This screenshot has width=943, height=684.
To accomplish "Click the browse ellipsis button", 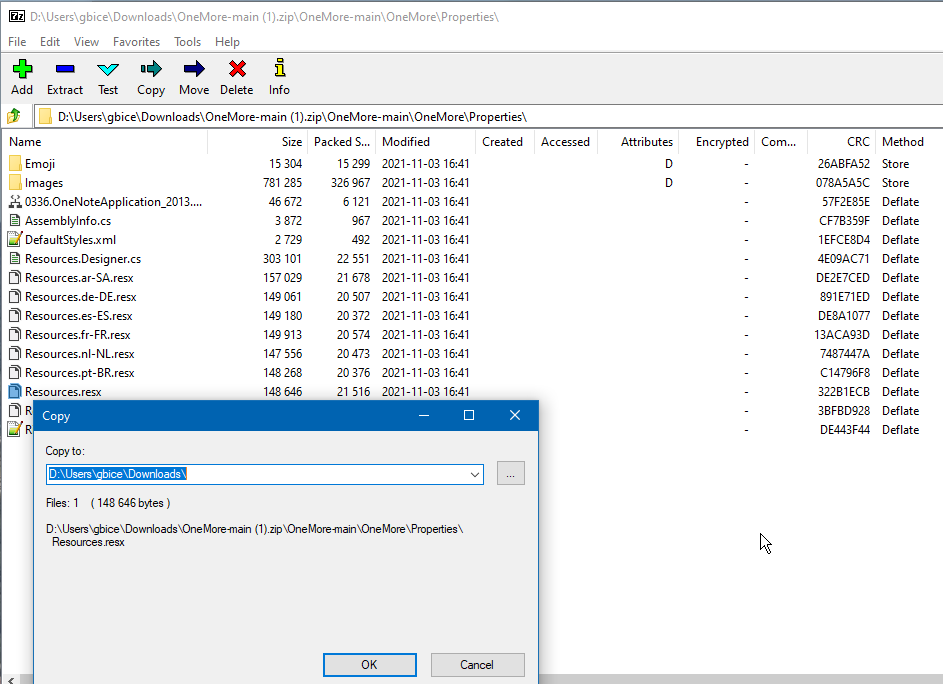I will click(510, 473).
